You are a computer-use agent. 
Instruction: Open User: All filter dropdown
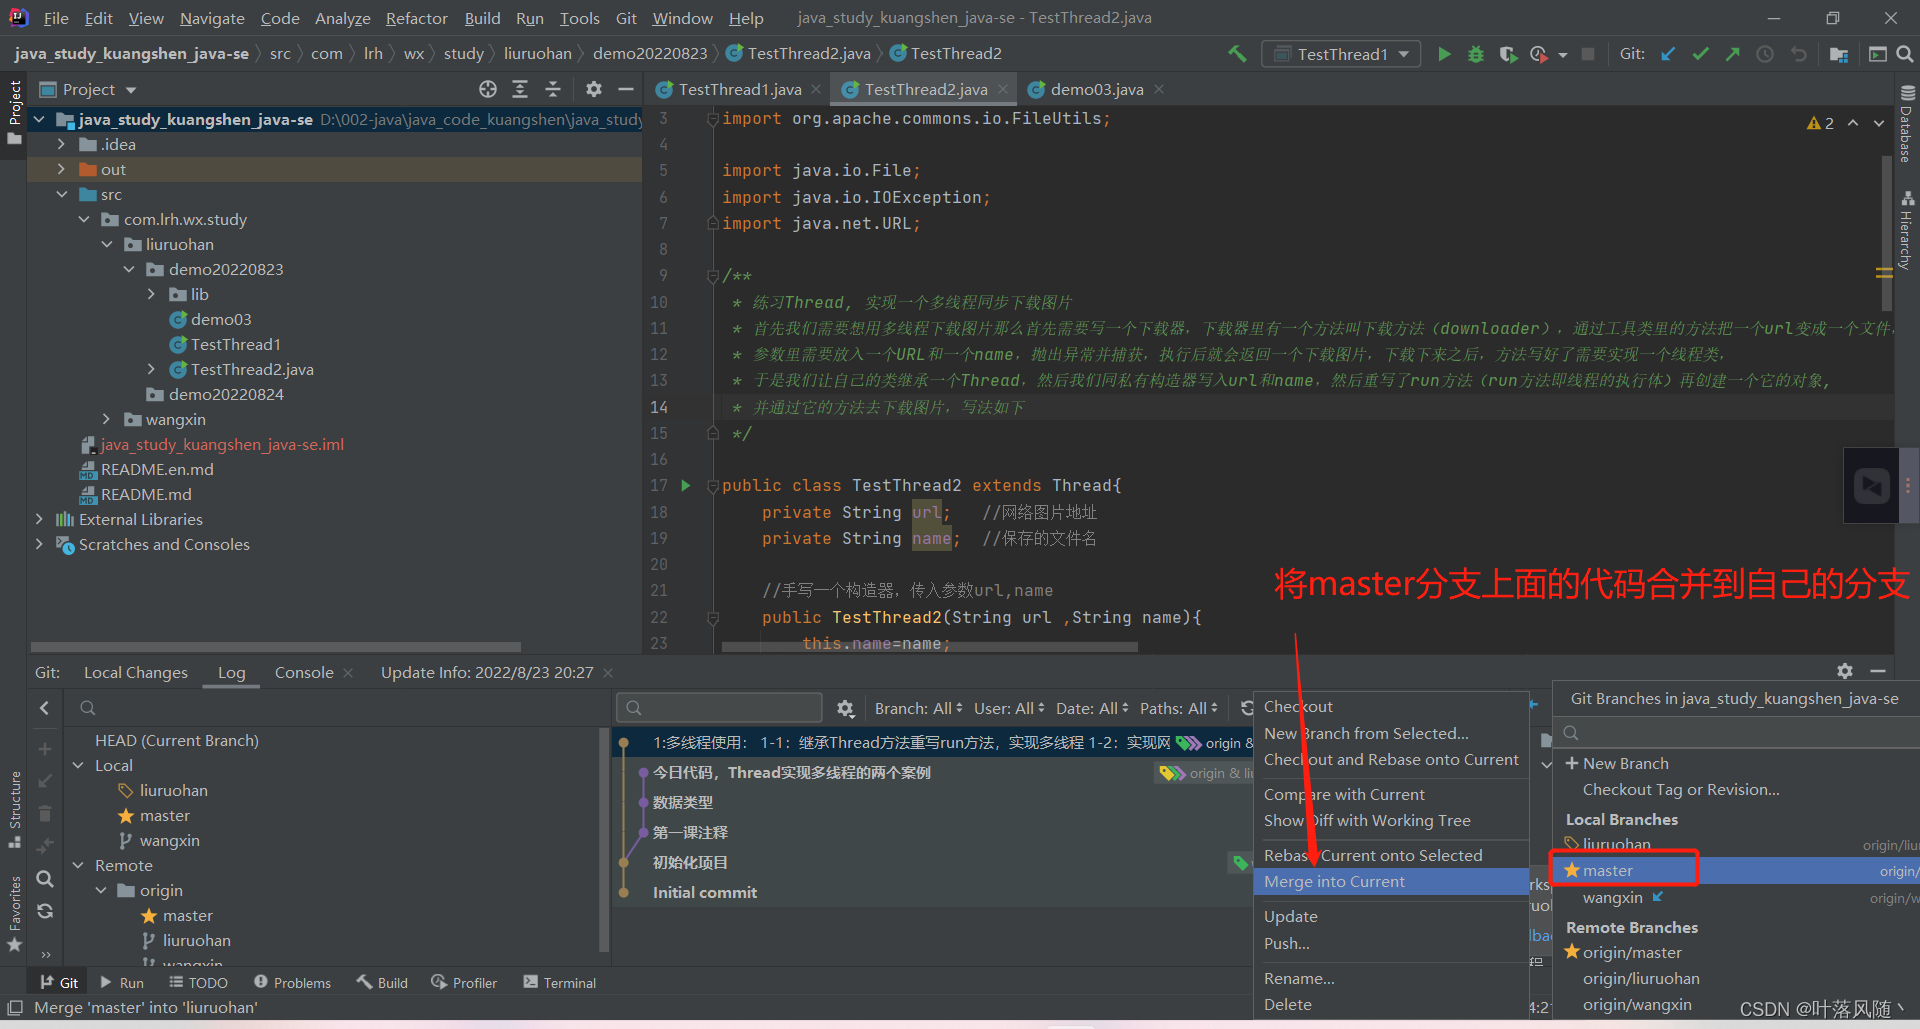(x=1009, y=708)
